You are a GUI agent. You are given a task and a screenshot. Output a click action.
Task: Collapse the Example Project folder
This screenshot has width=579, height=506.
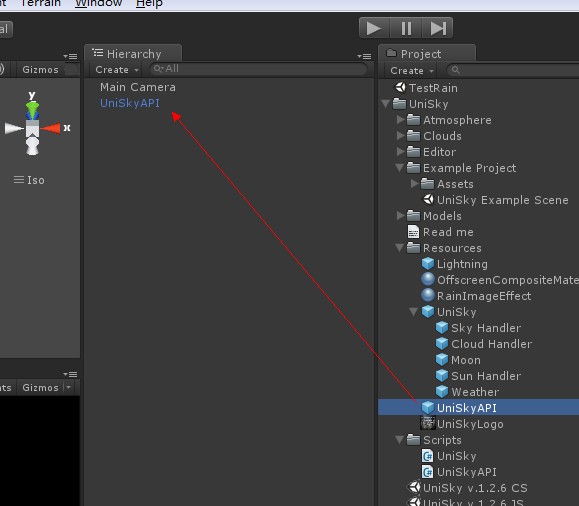point(400,168)
